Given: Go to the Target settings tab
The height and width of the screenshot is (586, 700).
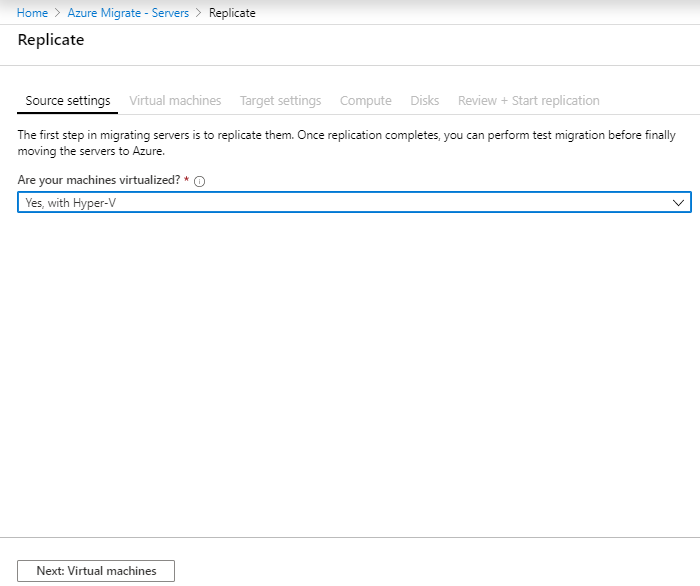Looking at the screenshot, I should pyautogui.click(x=280, y=101).
